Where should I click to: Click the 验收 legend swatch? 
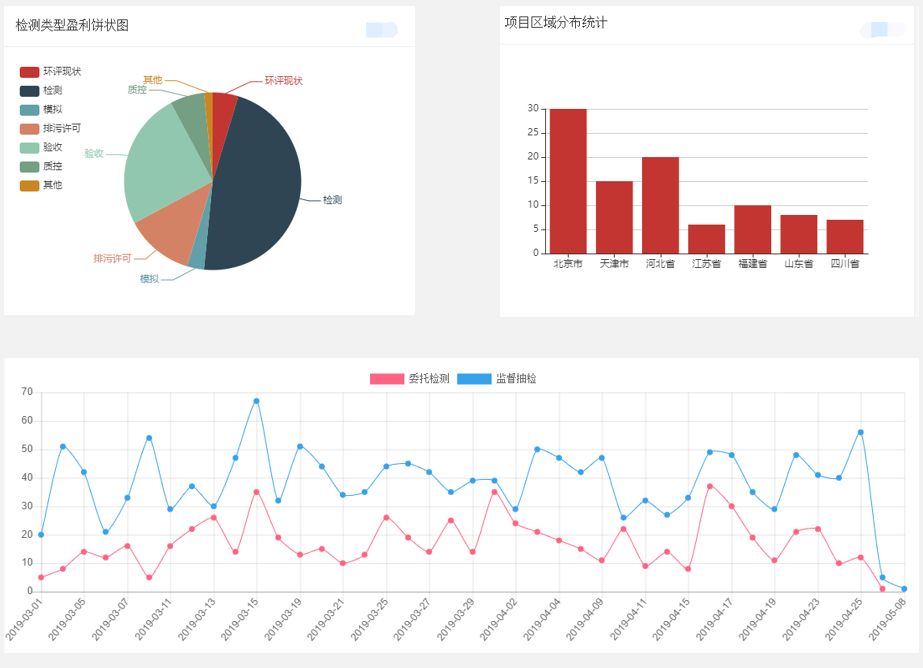[x=30, y=148]
